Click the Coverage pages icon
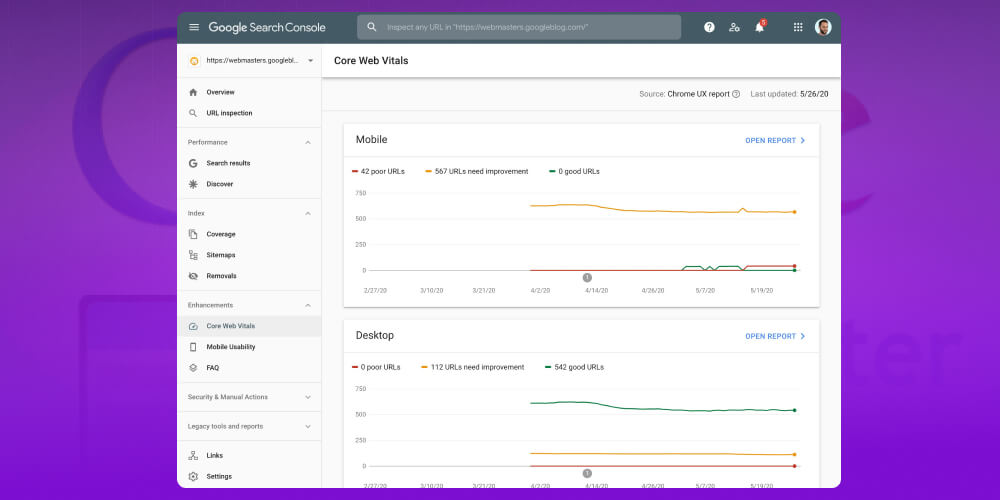The width and height of the screenshot is (1000, 500). 193,234
